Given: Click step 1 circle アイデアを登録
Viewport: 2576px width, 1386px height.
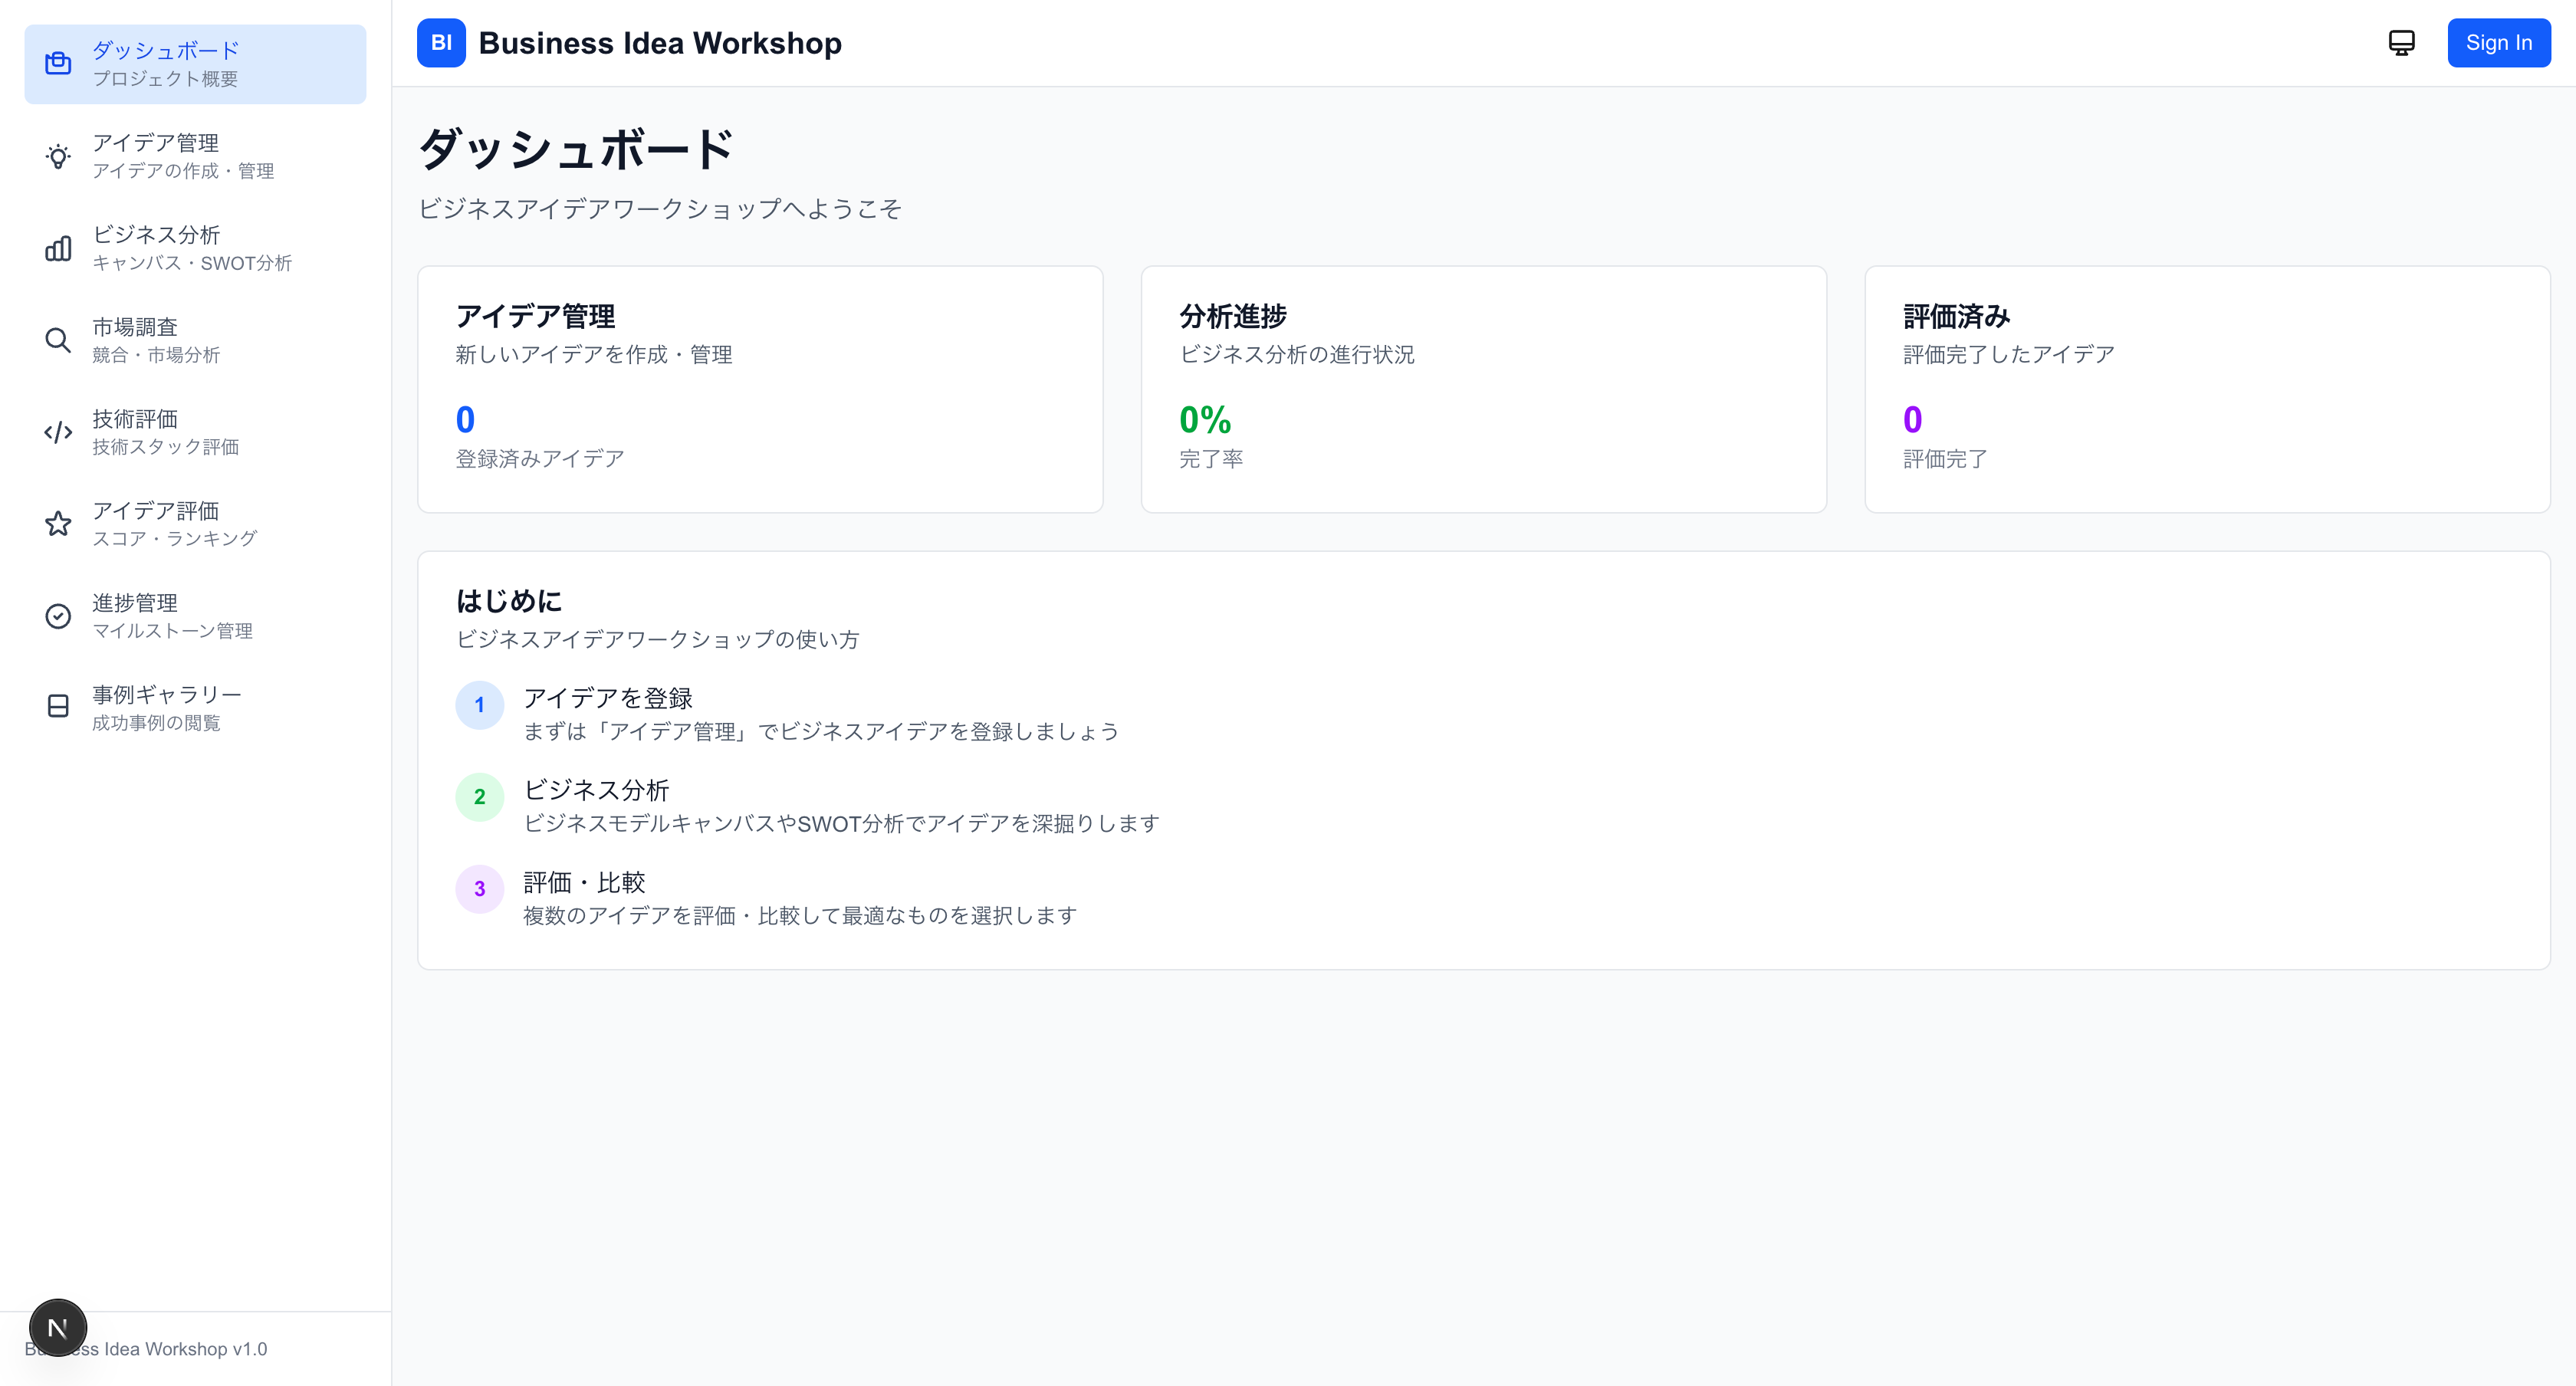Looking at the screenshot, I should point(479,705).
